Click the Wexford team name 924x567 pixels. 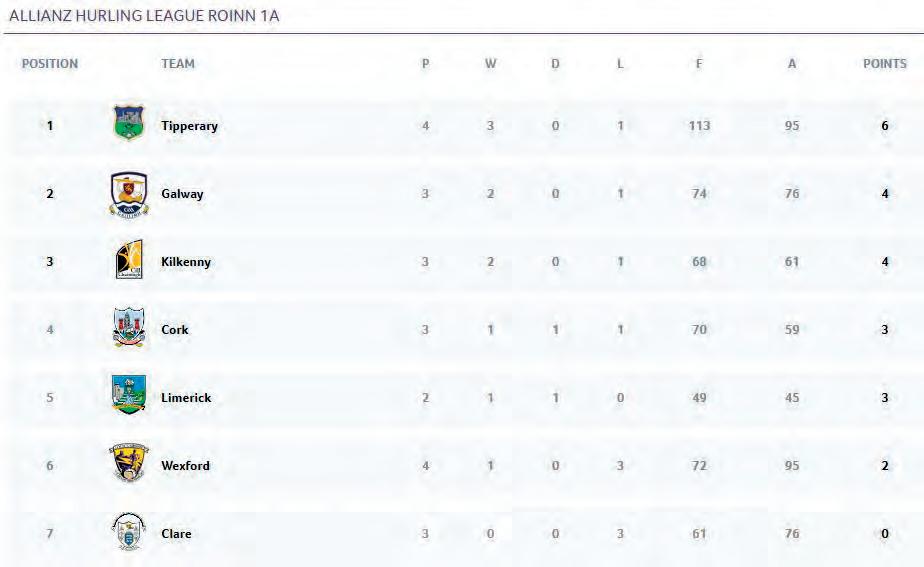click(185, 466)
